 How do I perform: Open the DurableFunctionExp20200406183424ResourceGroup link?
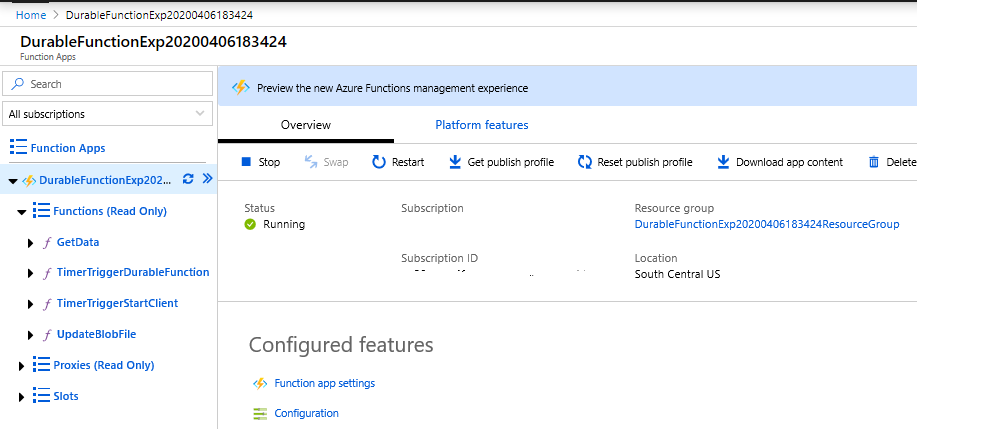[767, 224]
